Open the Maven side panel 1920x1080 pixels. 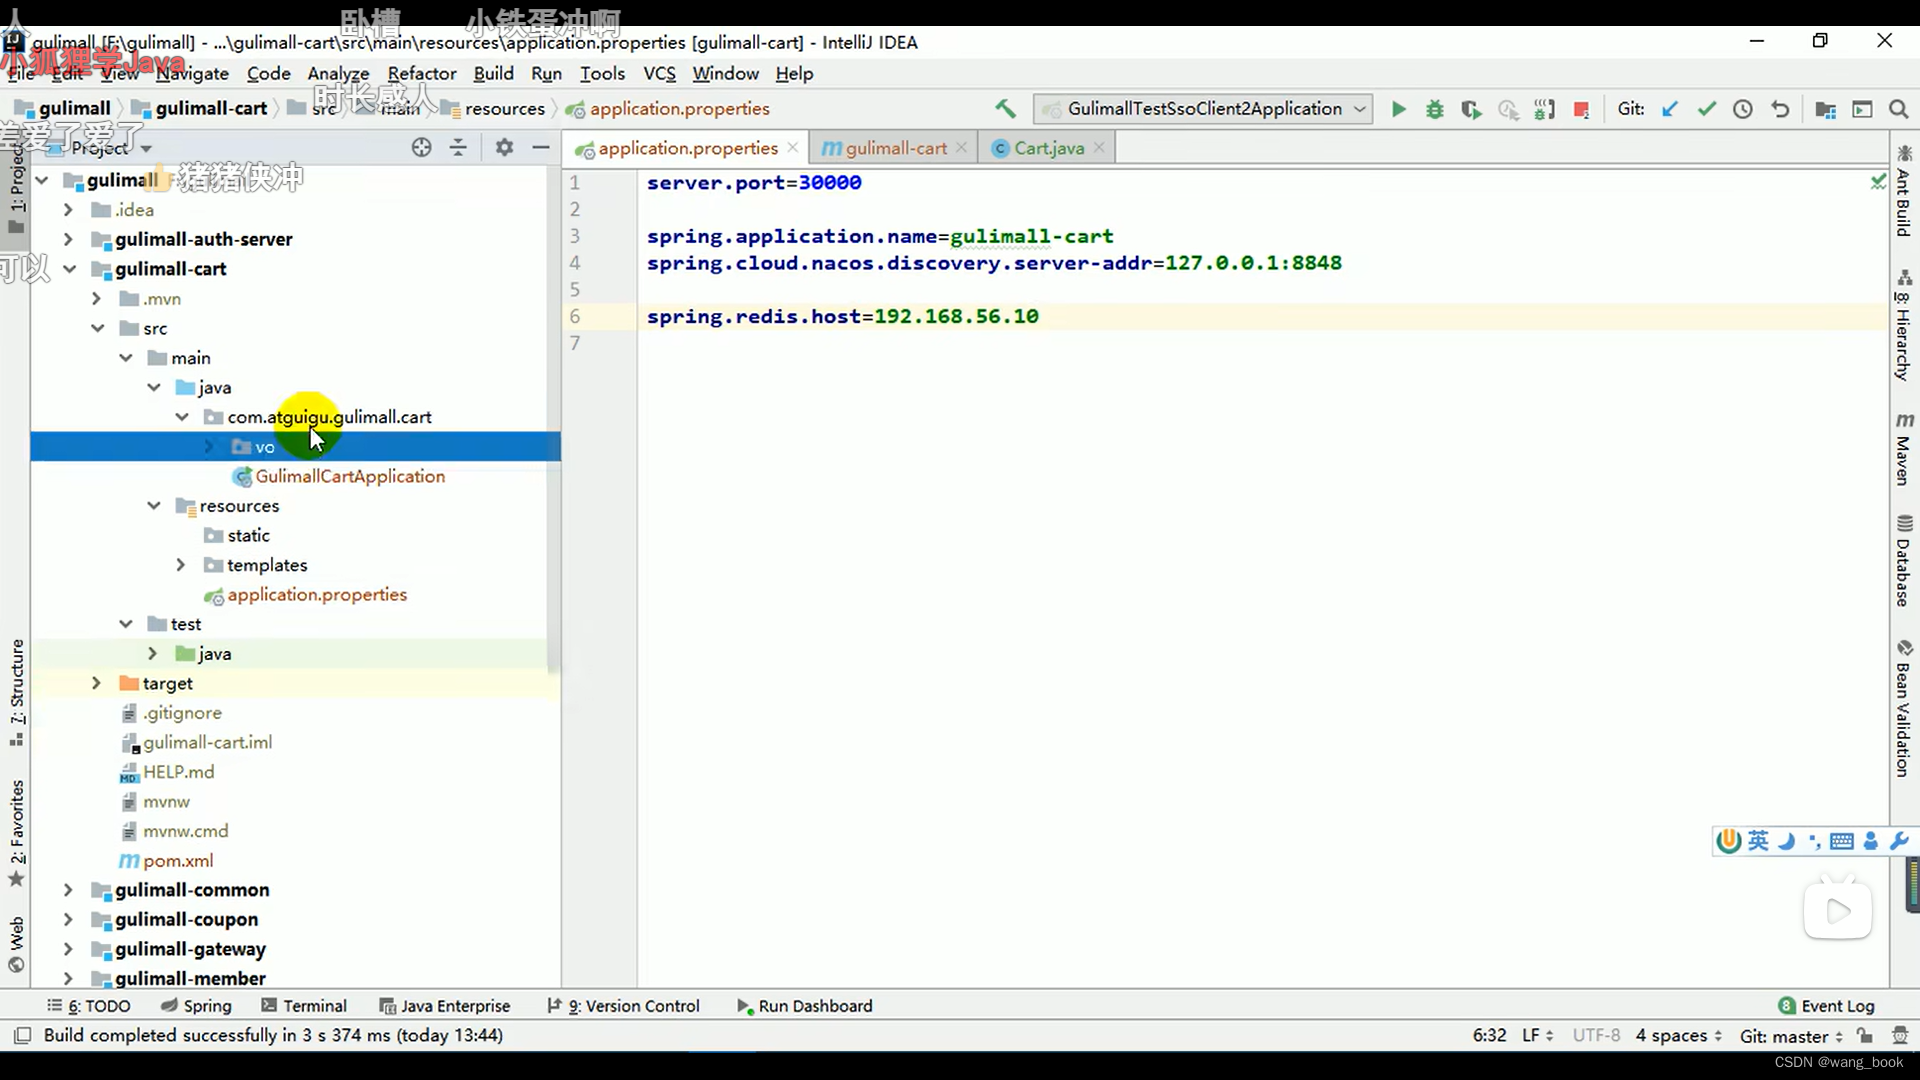pyautogui.click(x=1904, y=449)
